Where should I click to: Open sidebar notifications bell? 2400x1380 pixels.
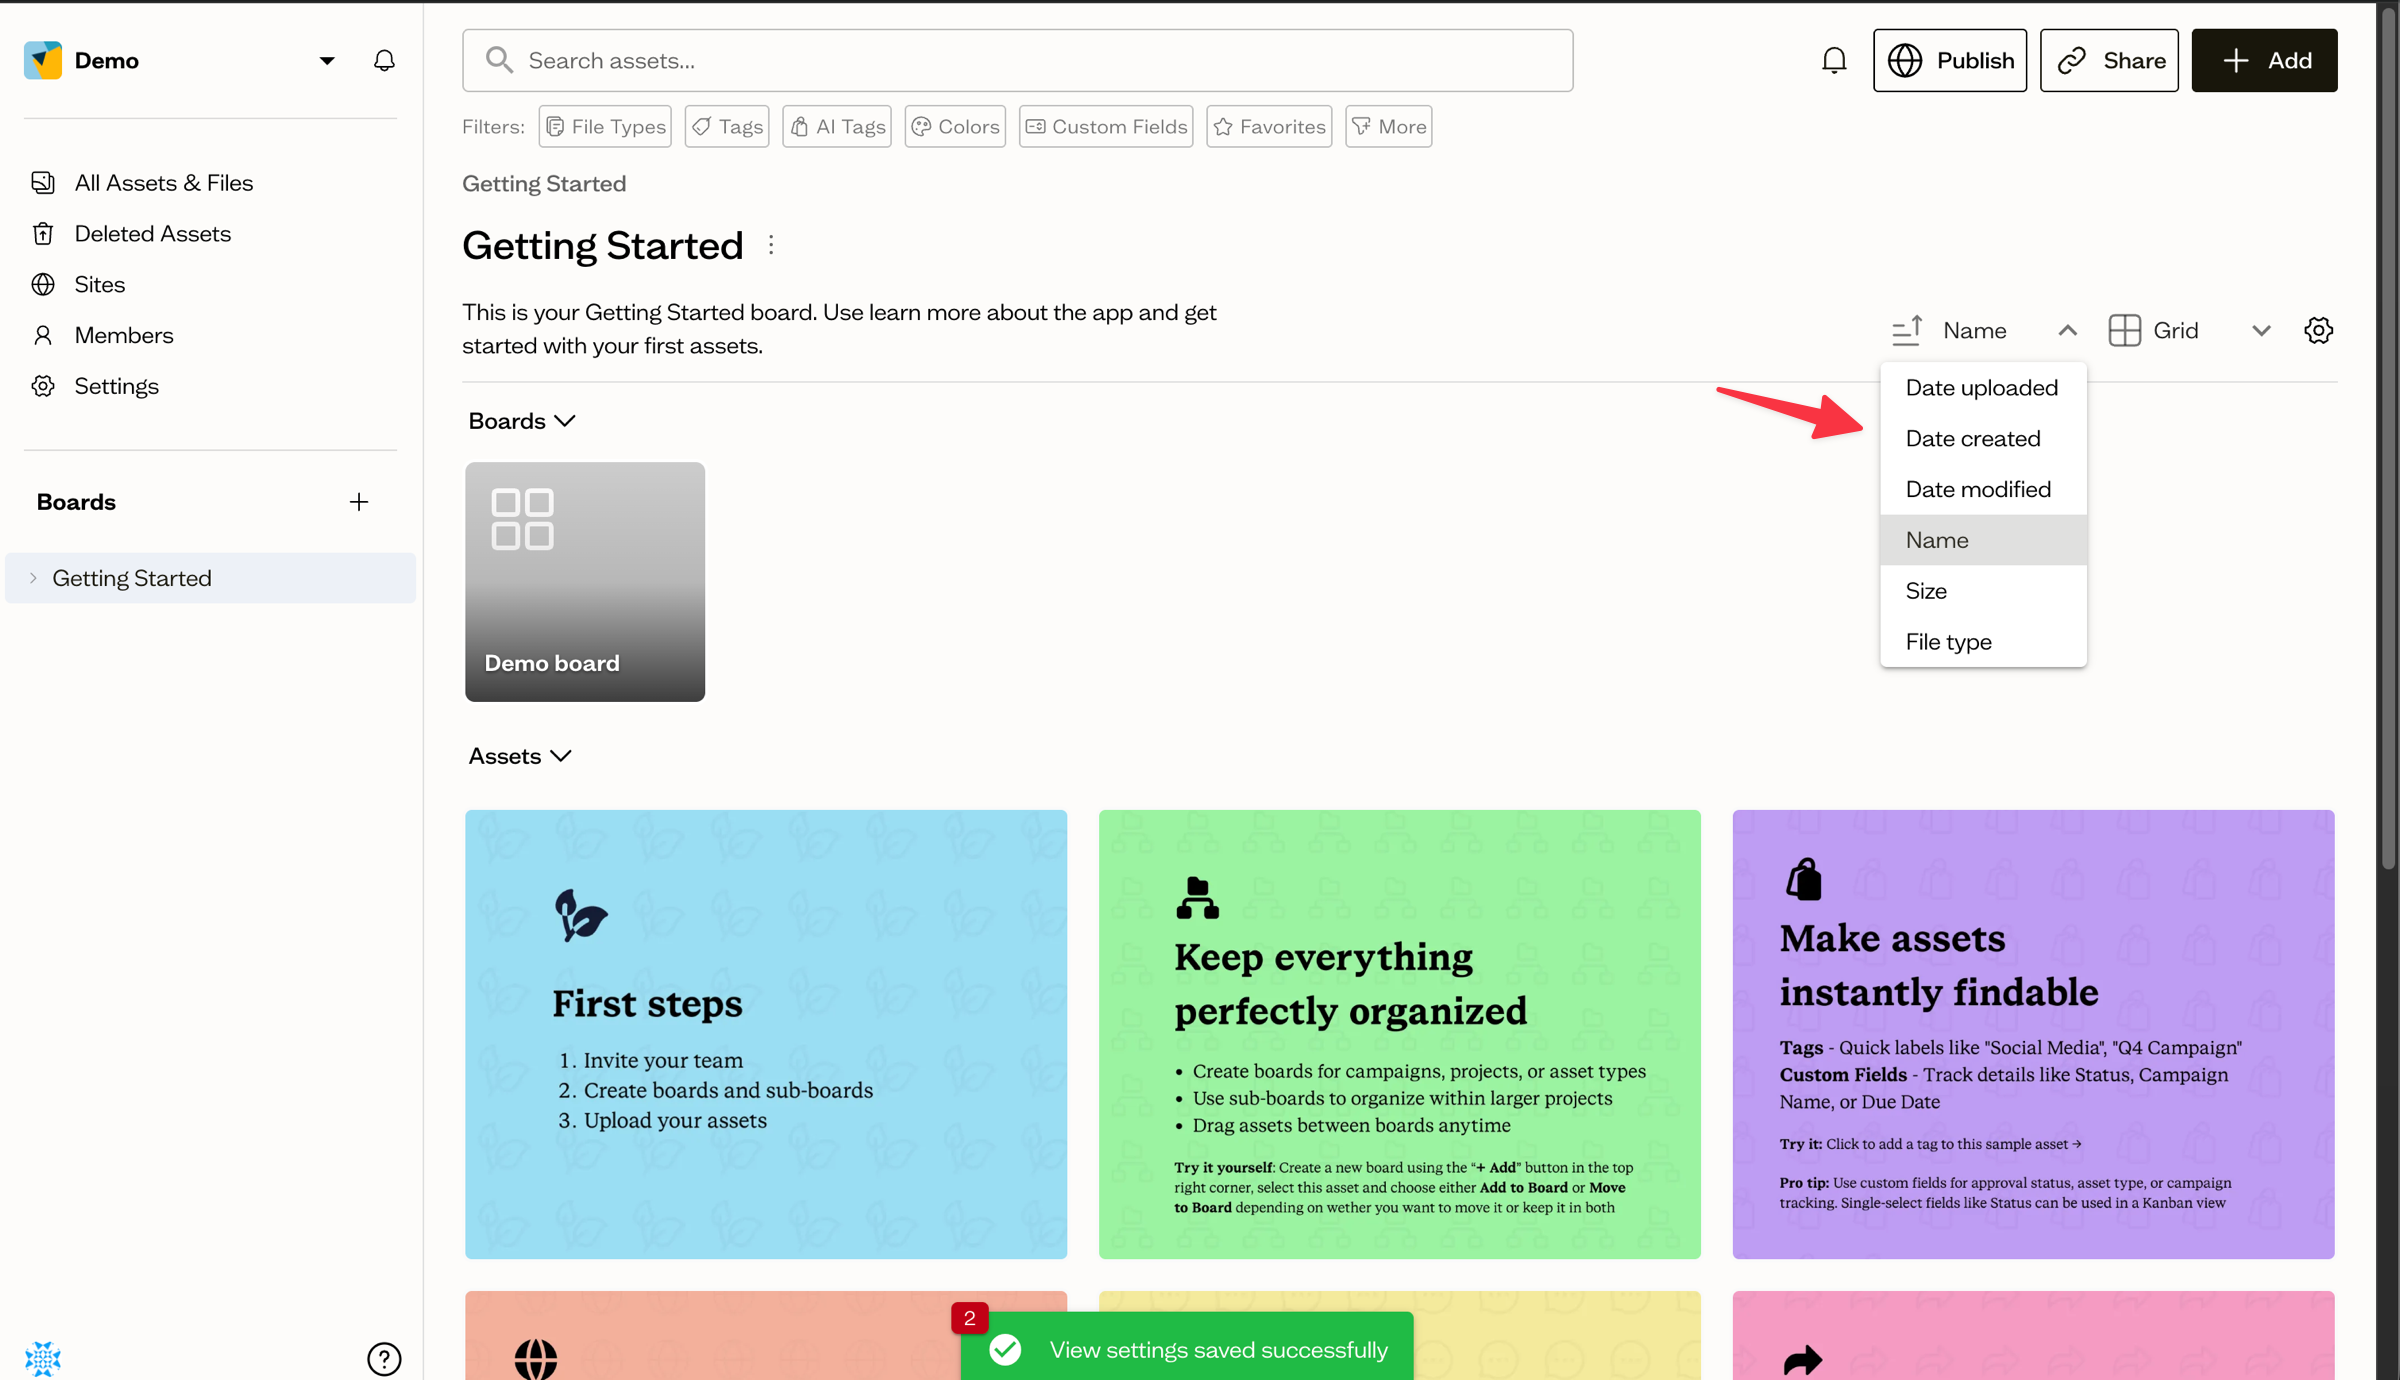coord(384,61)
